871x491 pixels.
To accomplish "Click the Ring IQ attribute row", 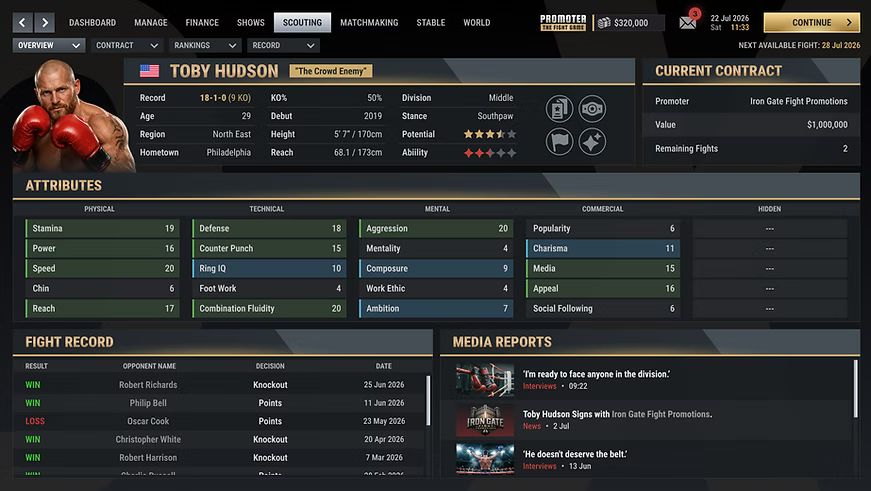I will tap(269, 268).
